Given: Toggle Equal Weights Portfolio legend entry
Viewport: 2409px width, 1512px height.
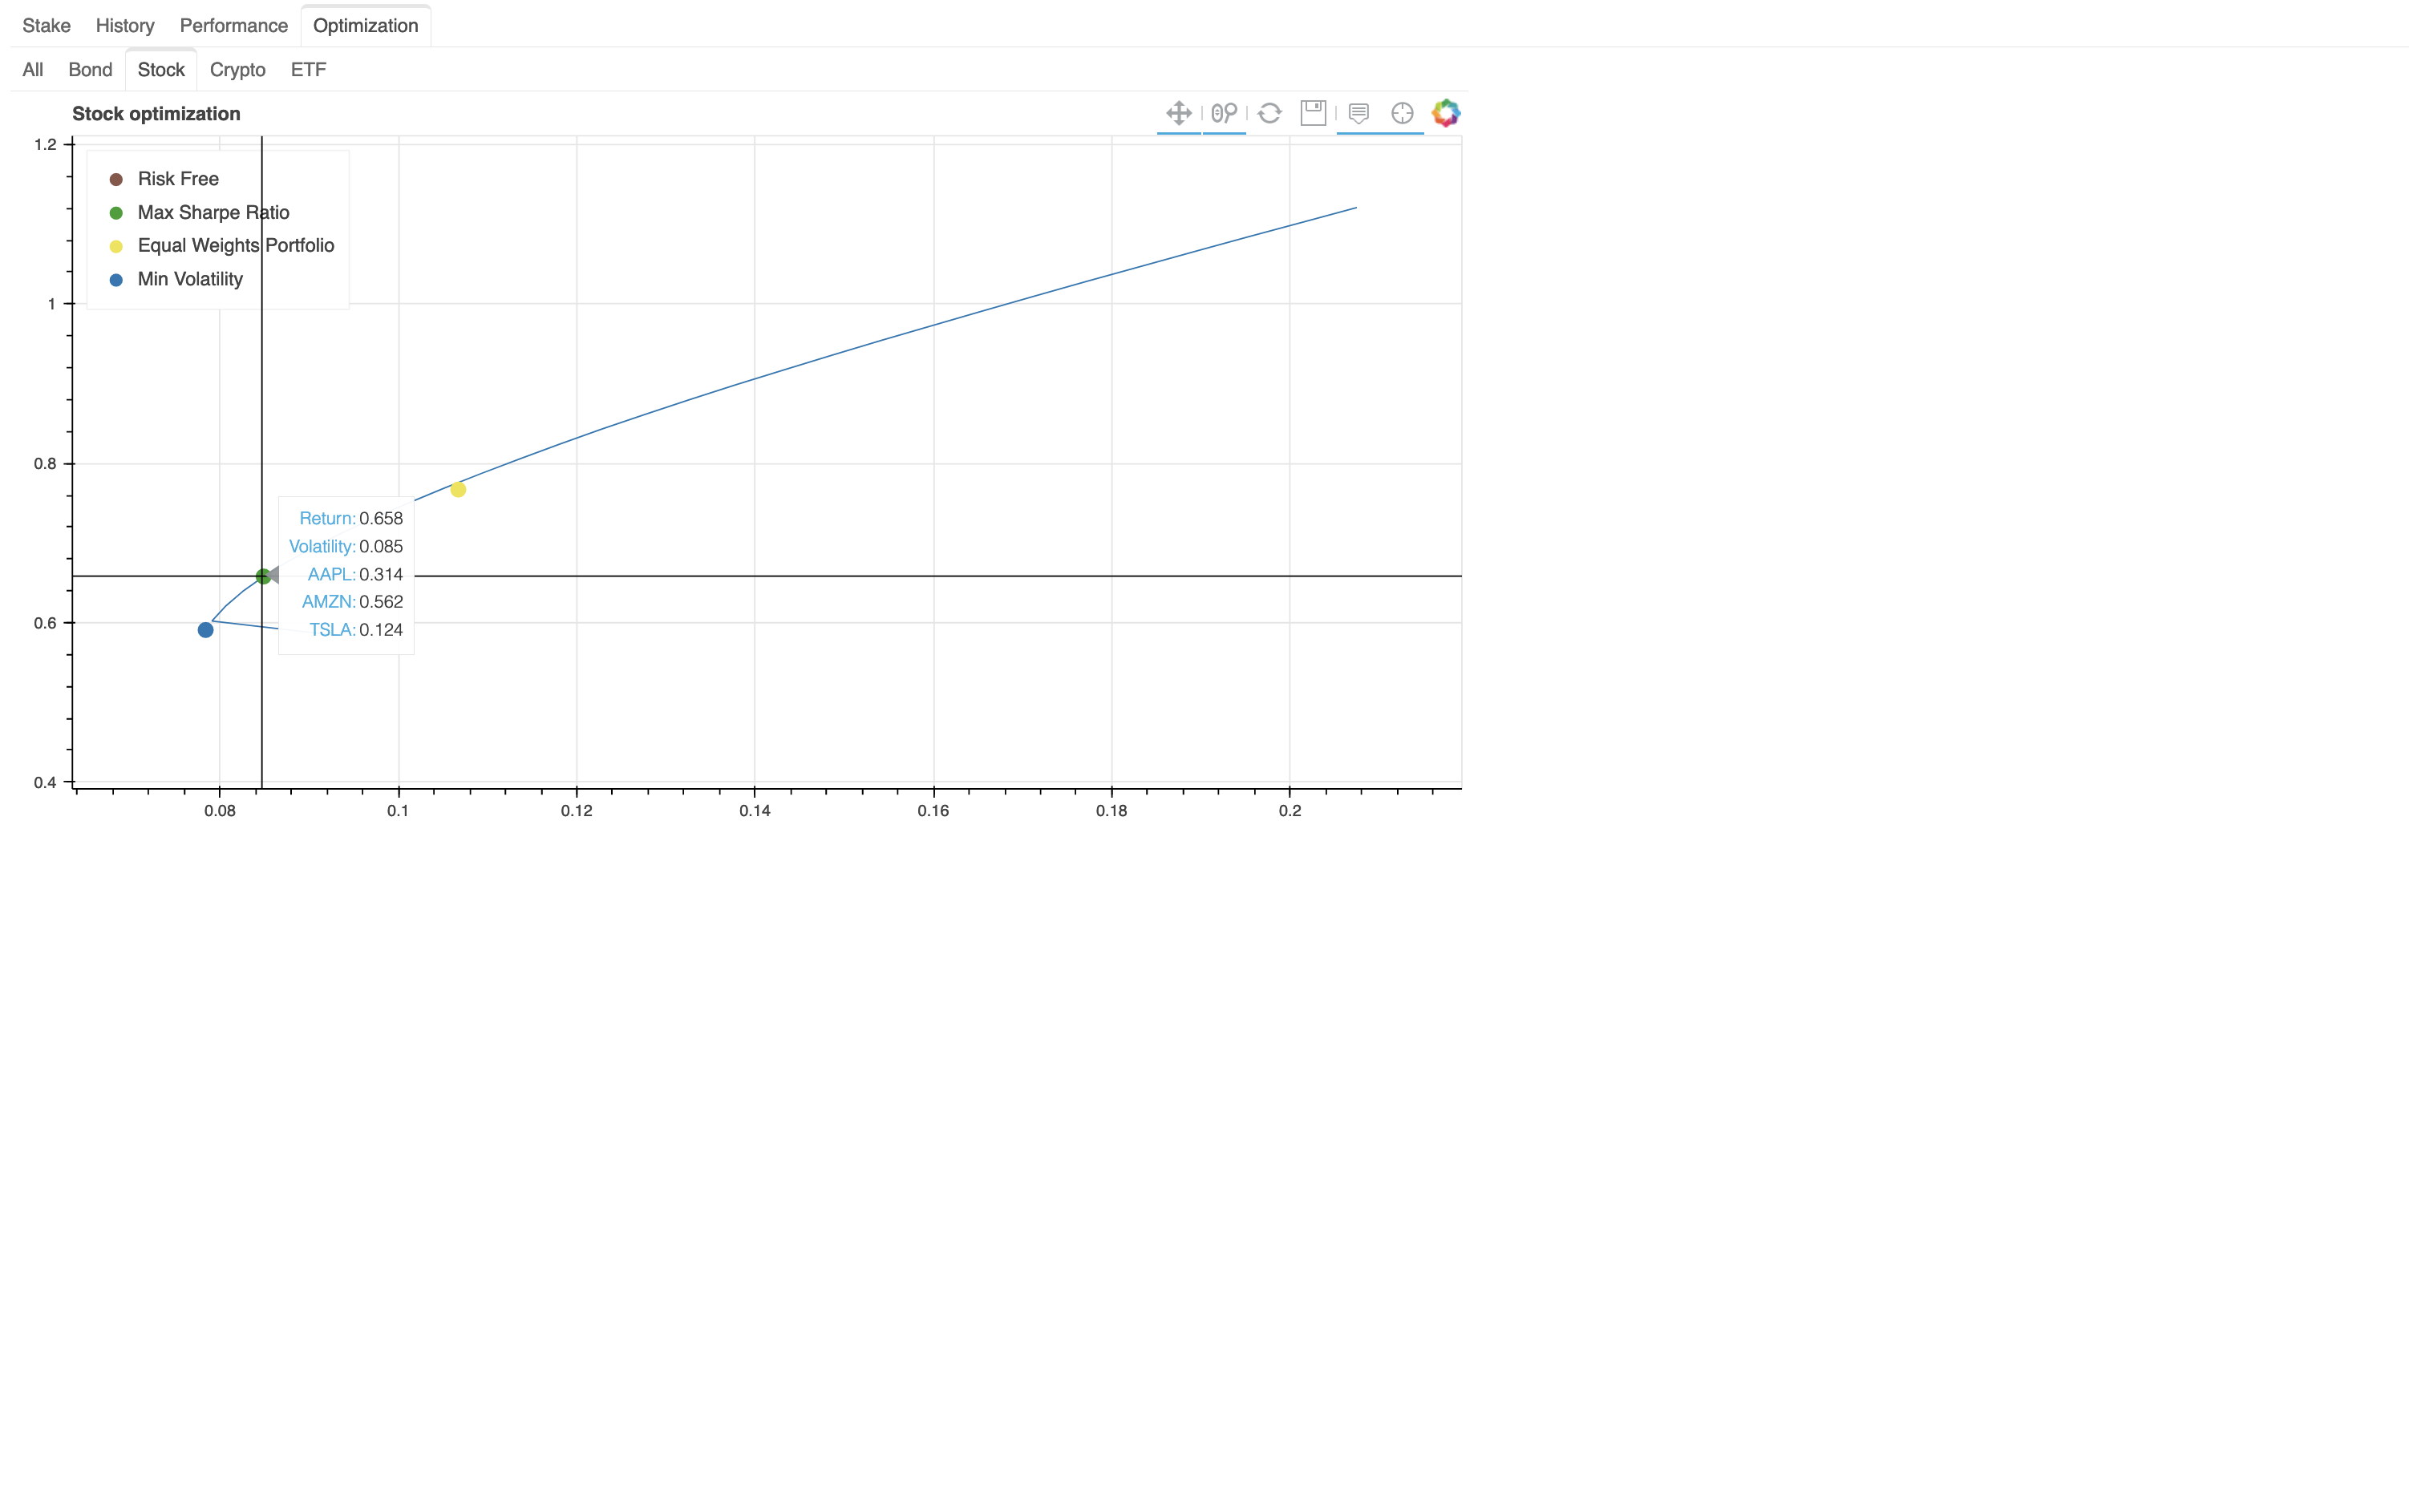Looking at the screenshot, I should coord(235,246).
